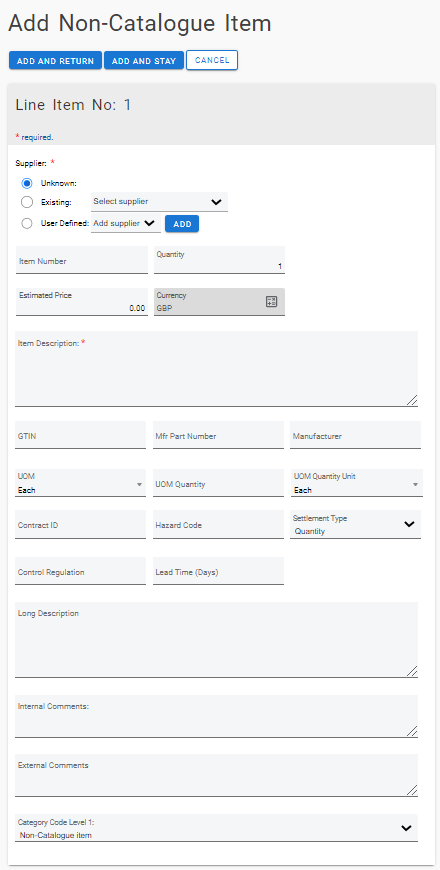Open the UOM dropdown showing Each

tap(80, 483)
